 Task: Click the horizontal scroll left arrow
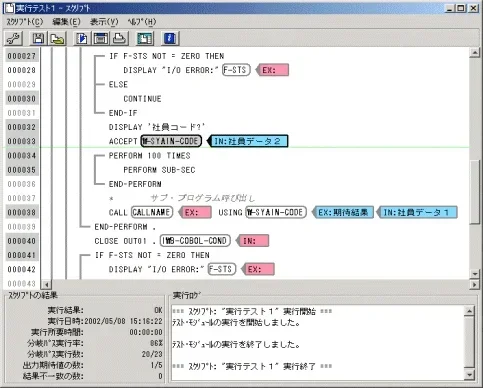pos(47,285)
